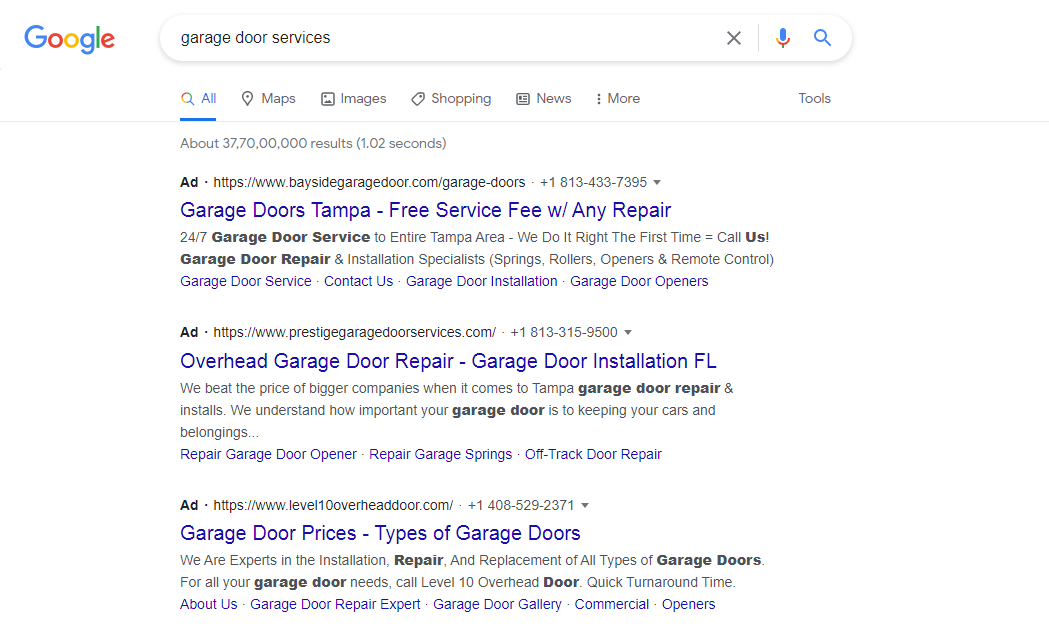Start voice search with the microphone icon
Screen dimensions: 1049x634
(x=783, y=38)
